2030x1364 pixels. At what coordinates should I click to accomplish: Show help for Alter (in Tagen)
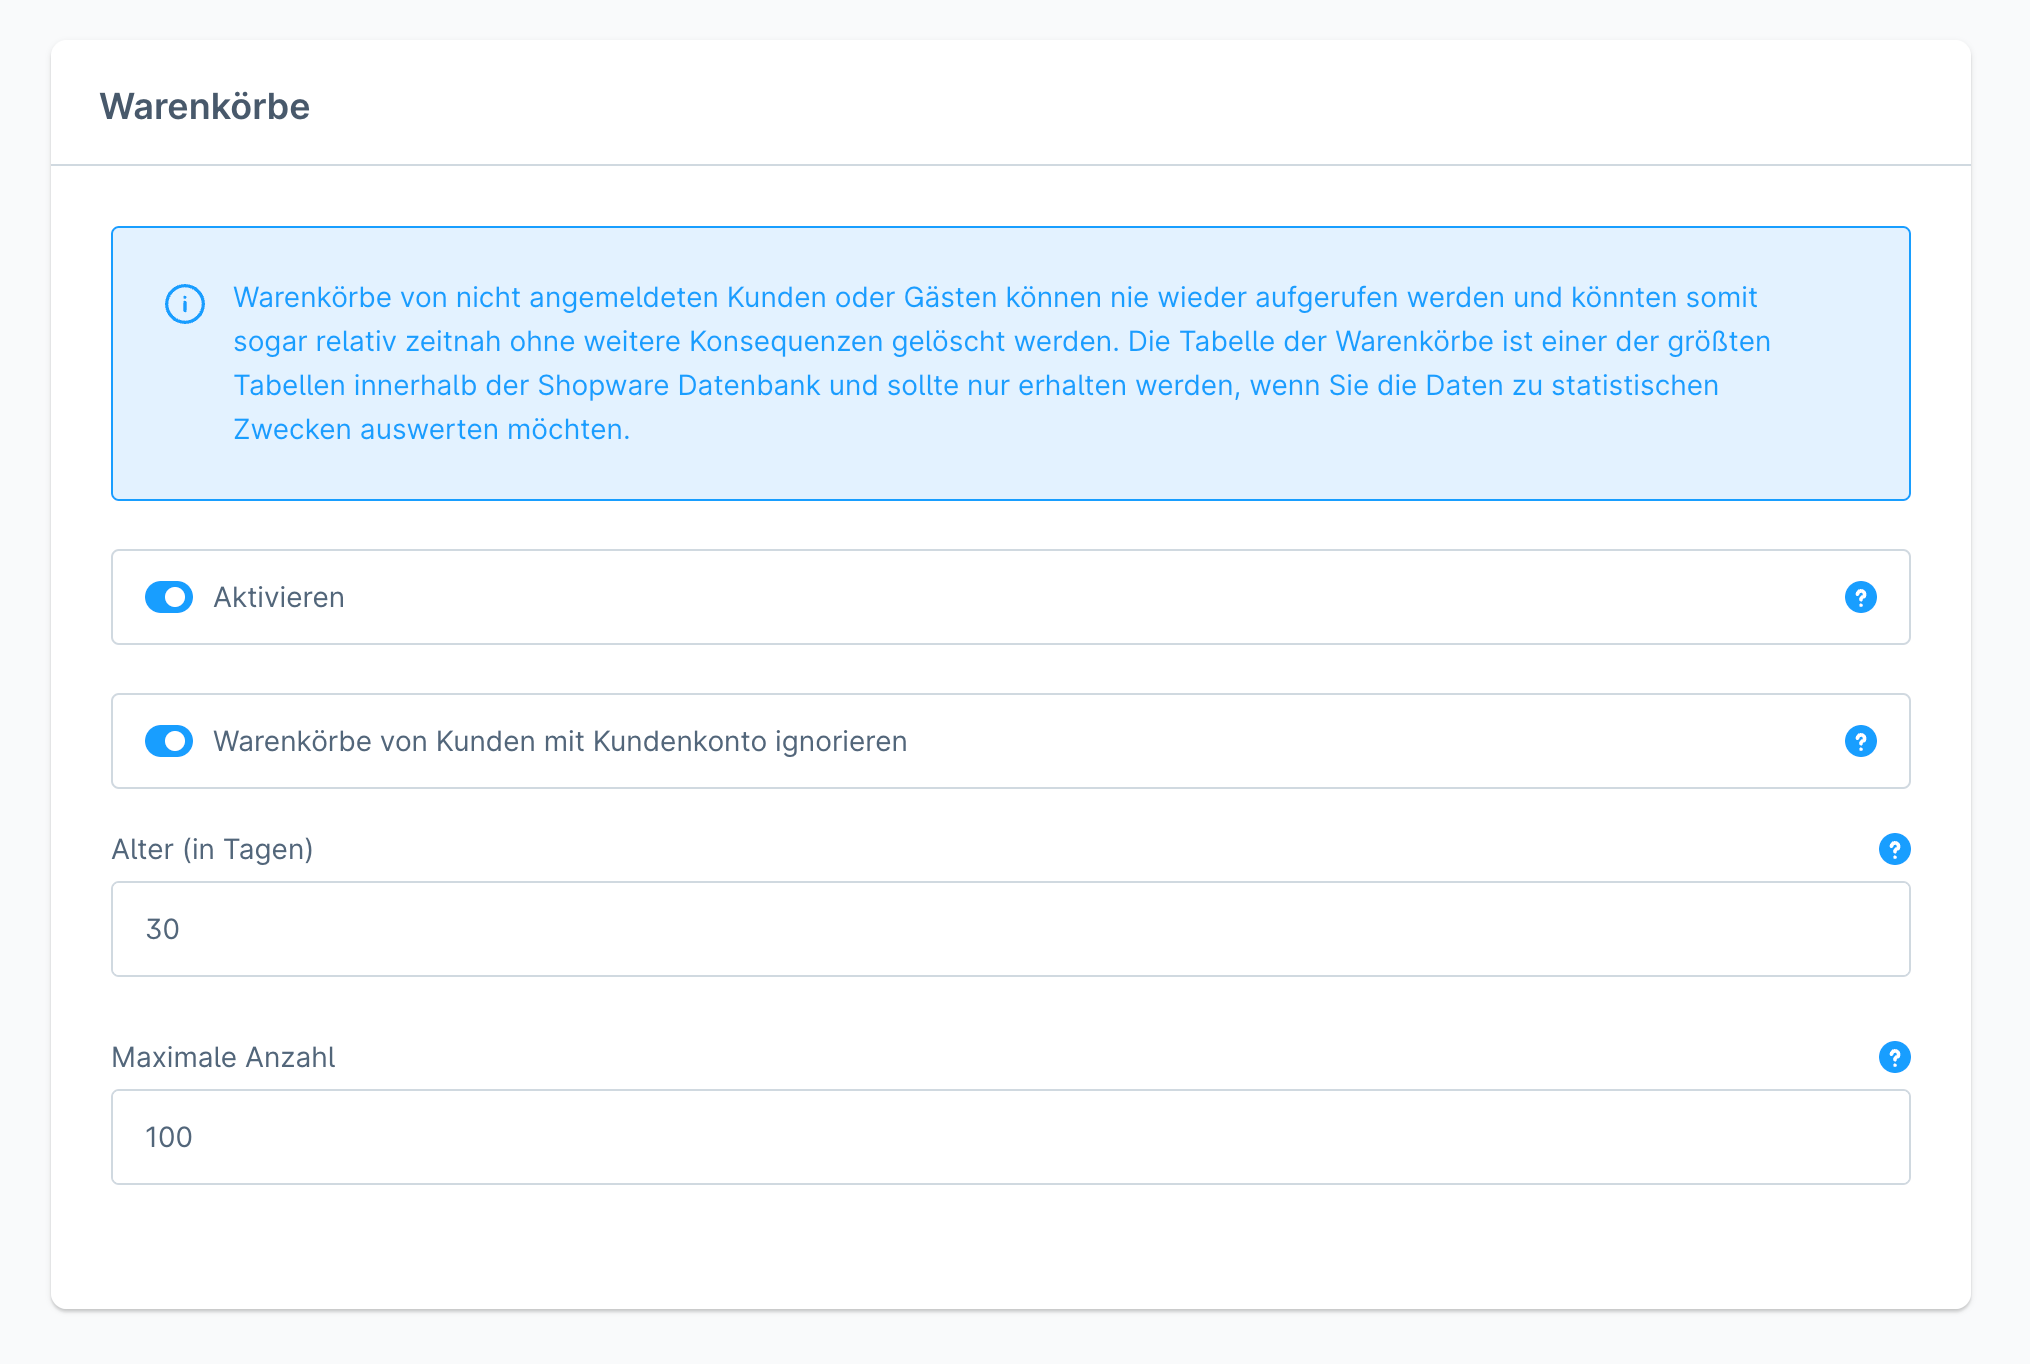pos(1894,849)
